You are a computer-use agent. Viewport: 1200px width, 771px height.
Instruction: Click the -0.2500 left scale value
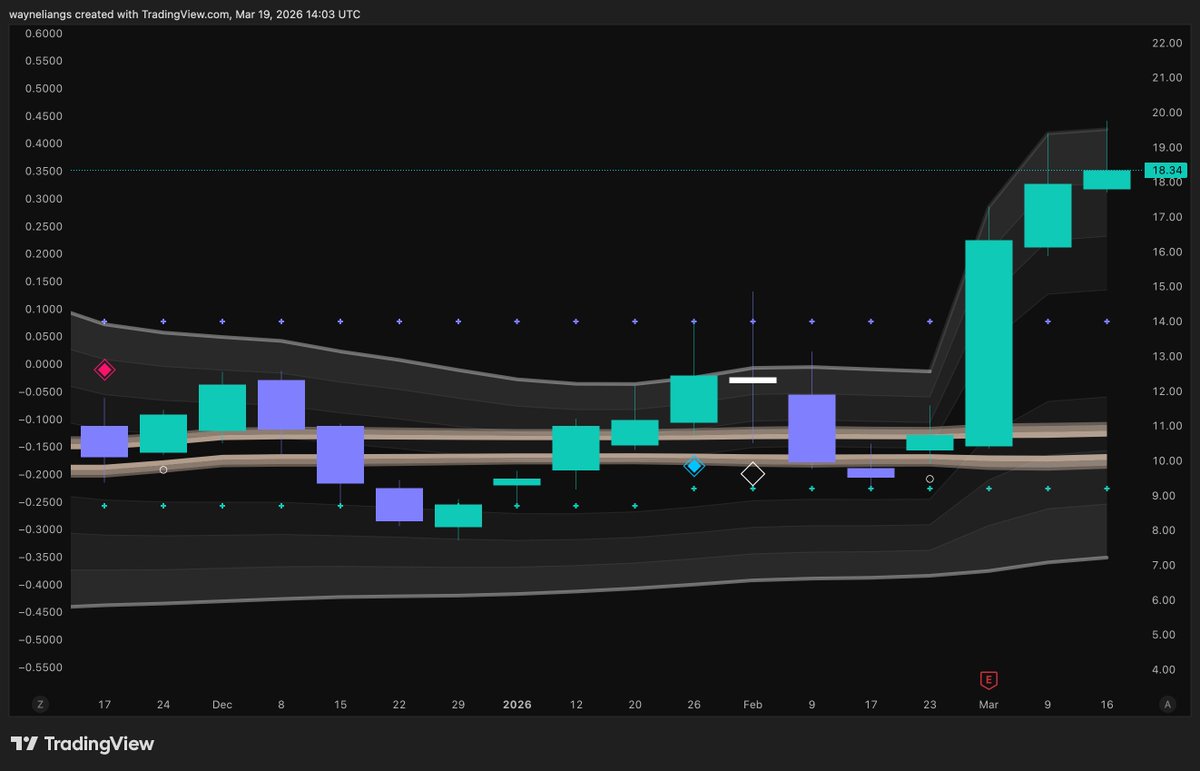pos(41,502)
